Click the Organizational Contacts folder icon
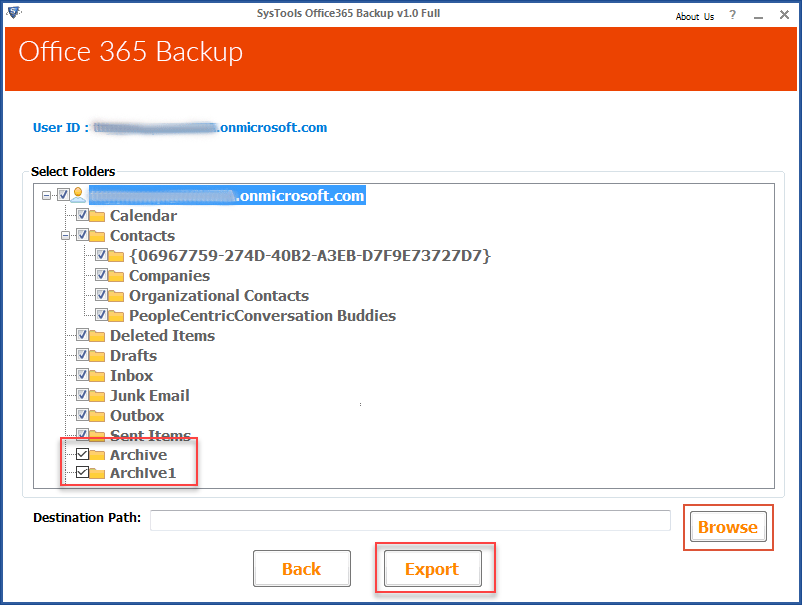The height and width of the screenshot is (605, 802). 116,296
